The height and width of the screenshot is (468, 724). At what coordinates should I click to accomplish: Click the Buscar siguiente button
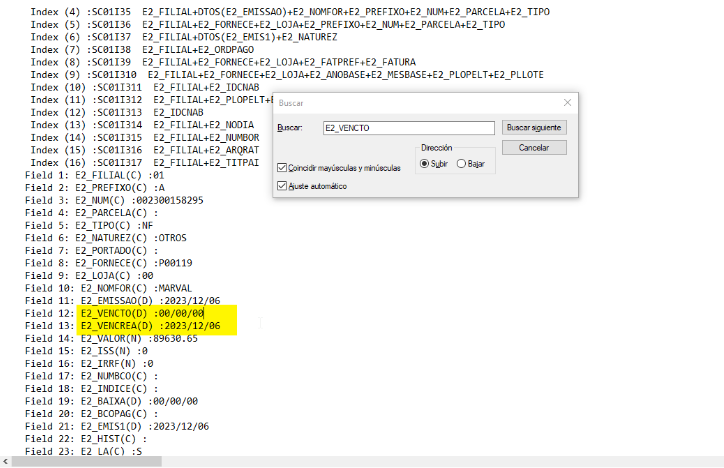click(534, 128)
